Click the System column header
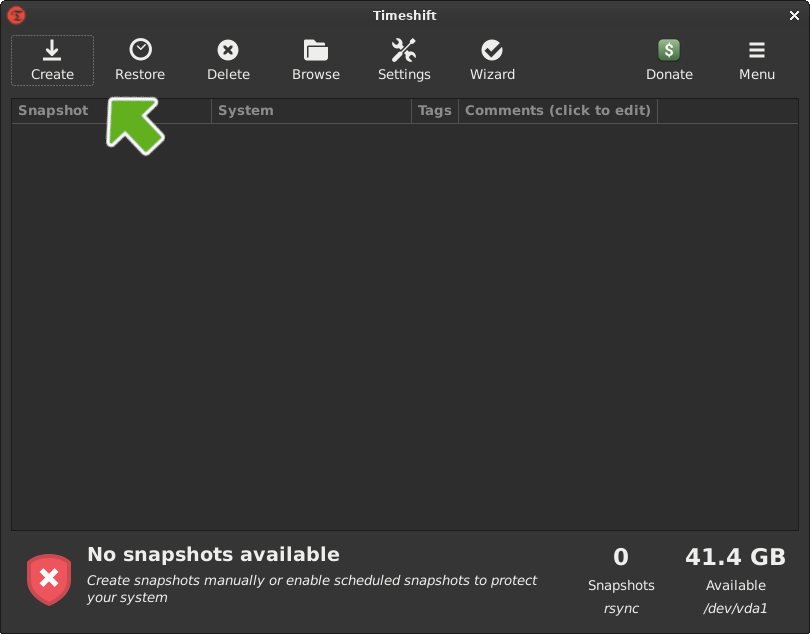 click(246, 111)
